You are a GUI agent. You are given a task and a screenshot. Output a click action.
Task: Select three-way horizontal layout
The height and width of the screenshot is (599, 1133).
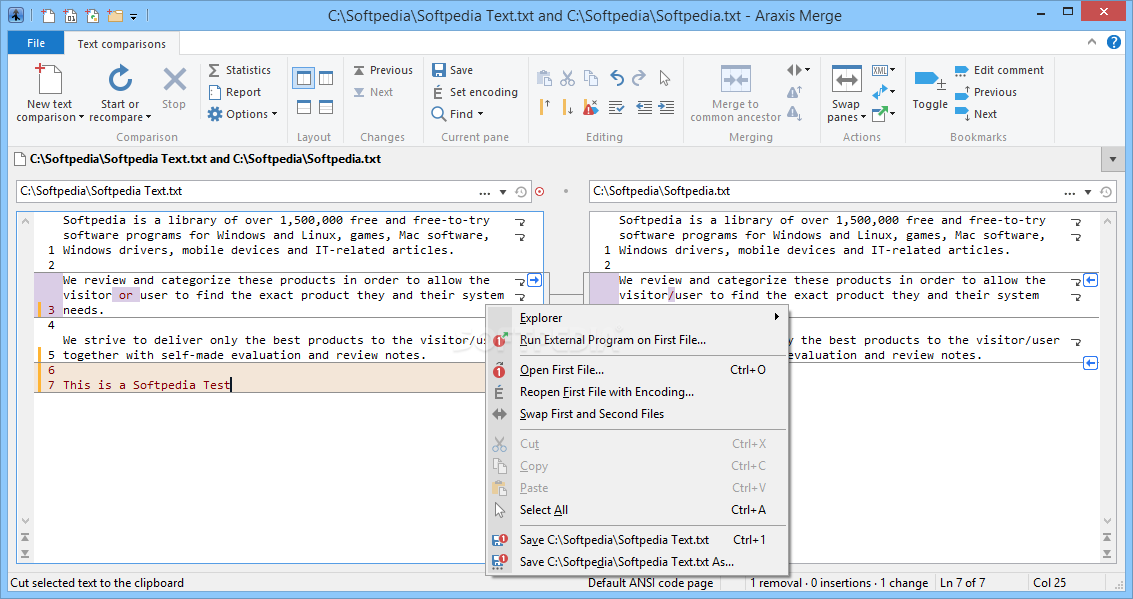[326, 107]
